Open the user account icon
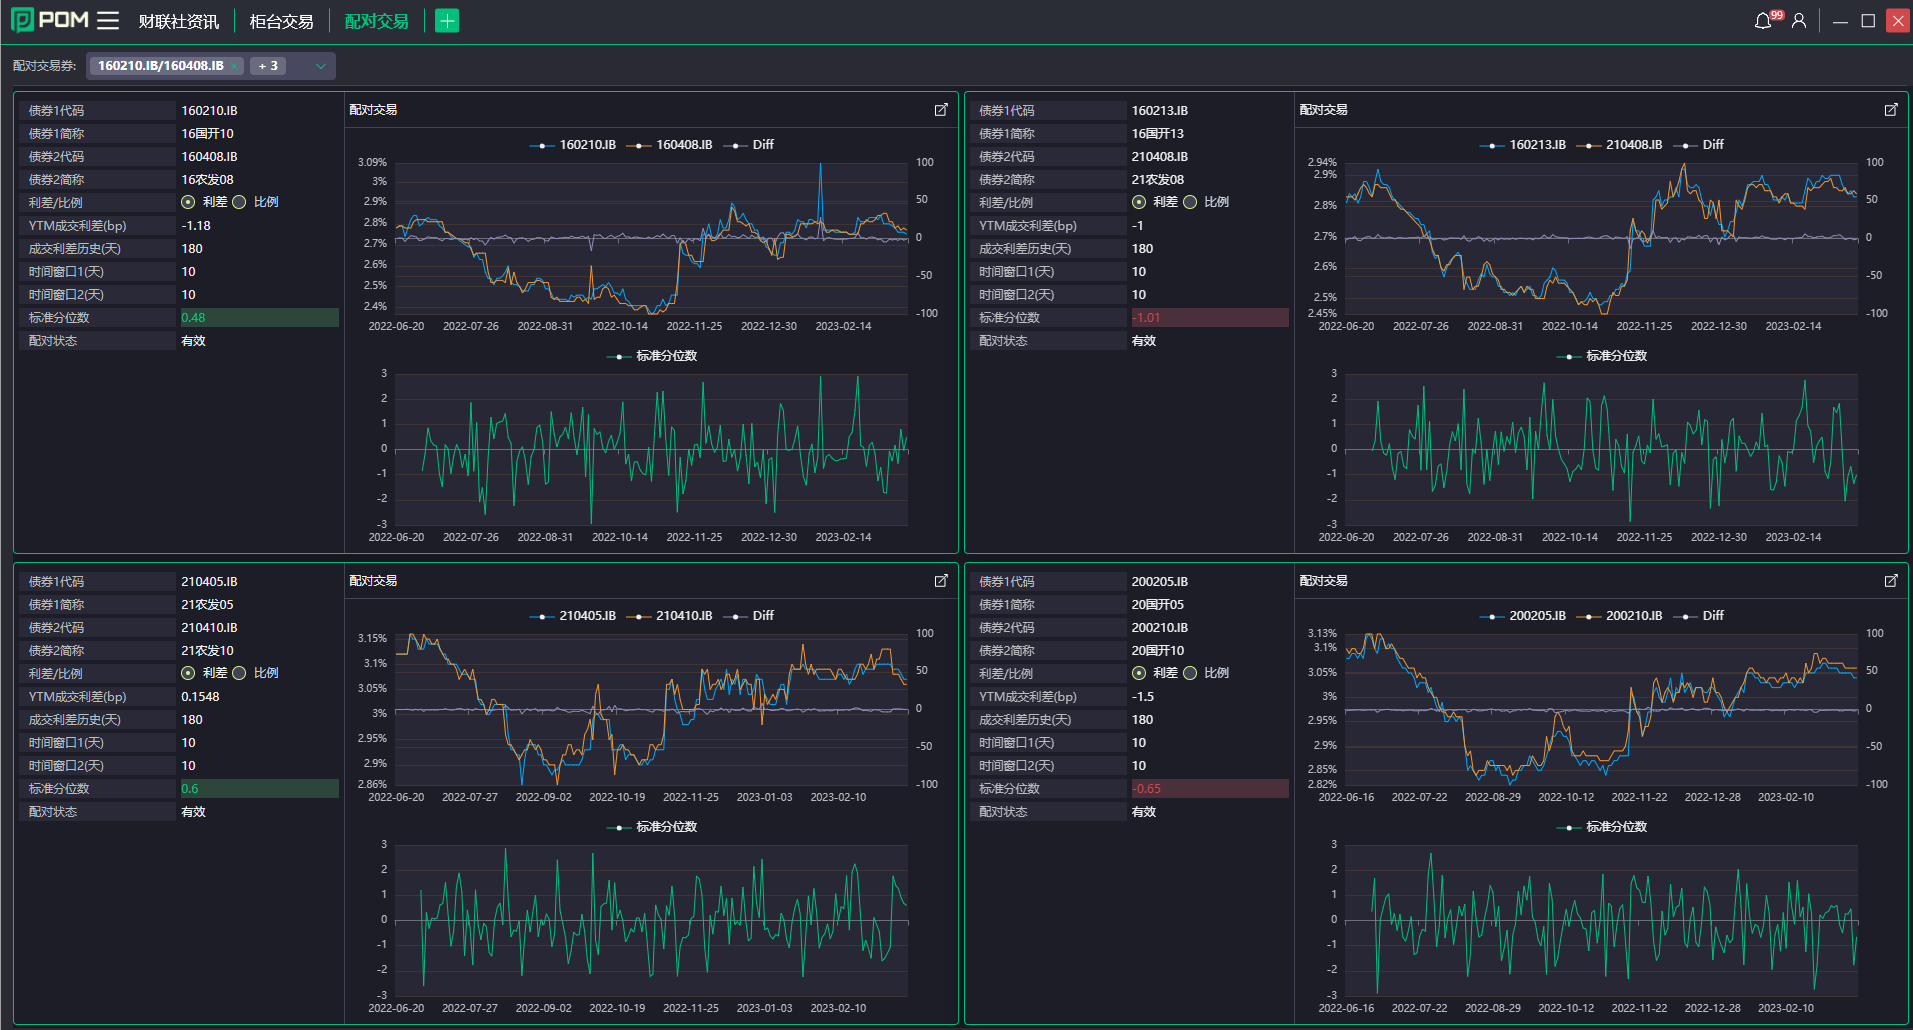 coord(1799,21)
